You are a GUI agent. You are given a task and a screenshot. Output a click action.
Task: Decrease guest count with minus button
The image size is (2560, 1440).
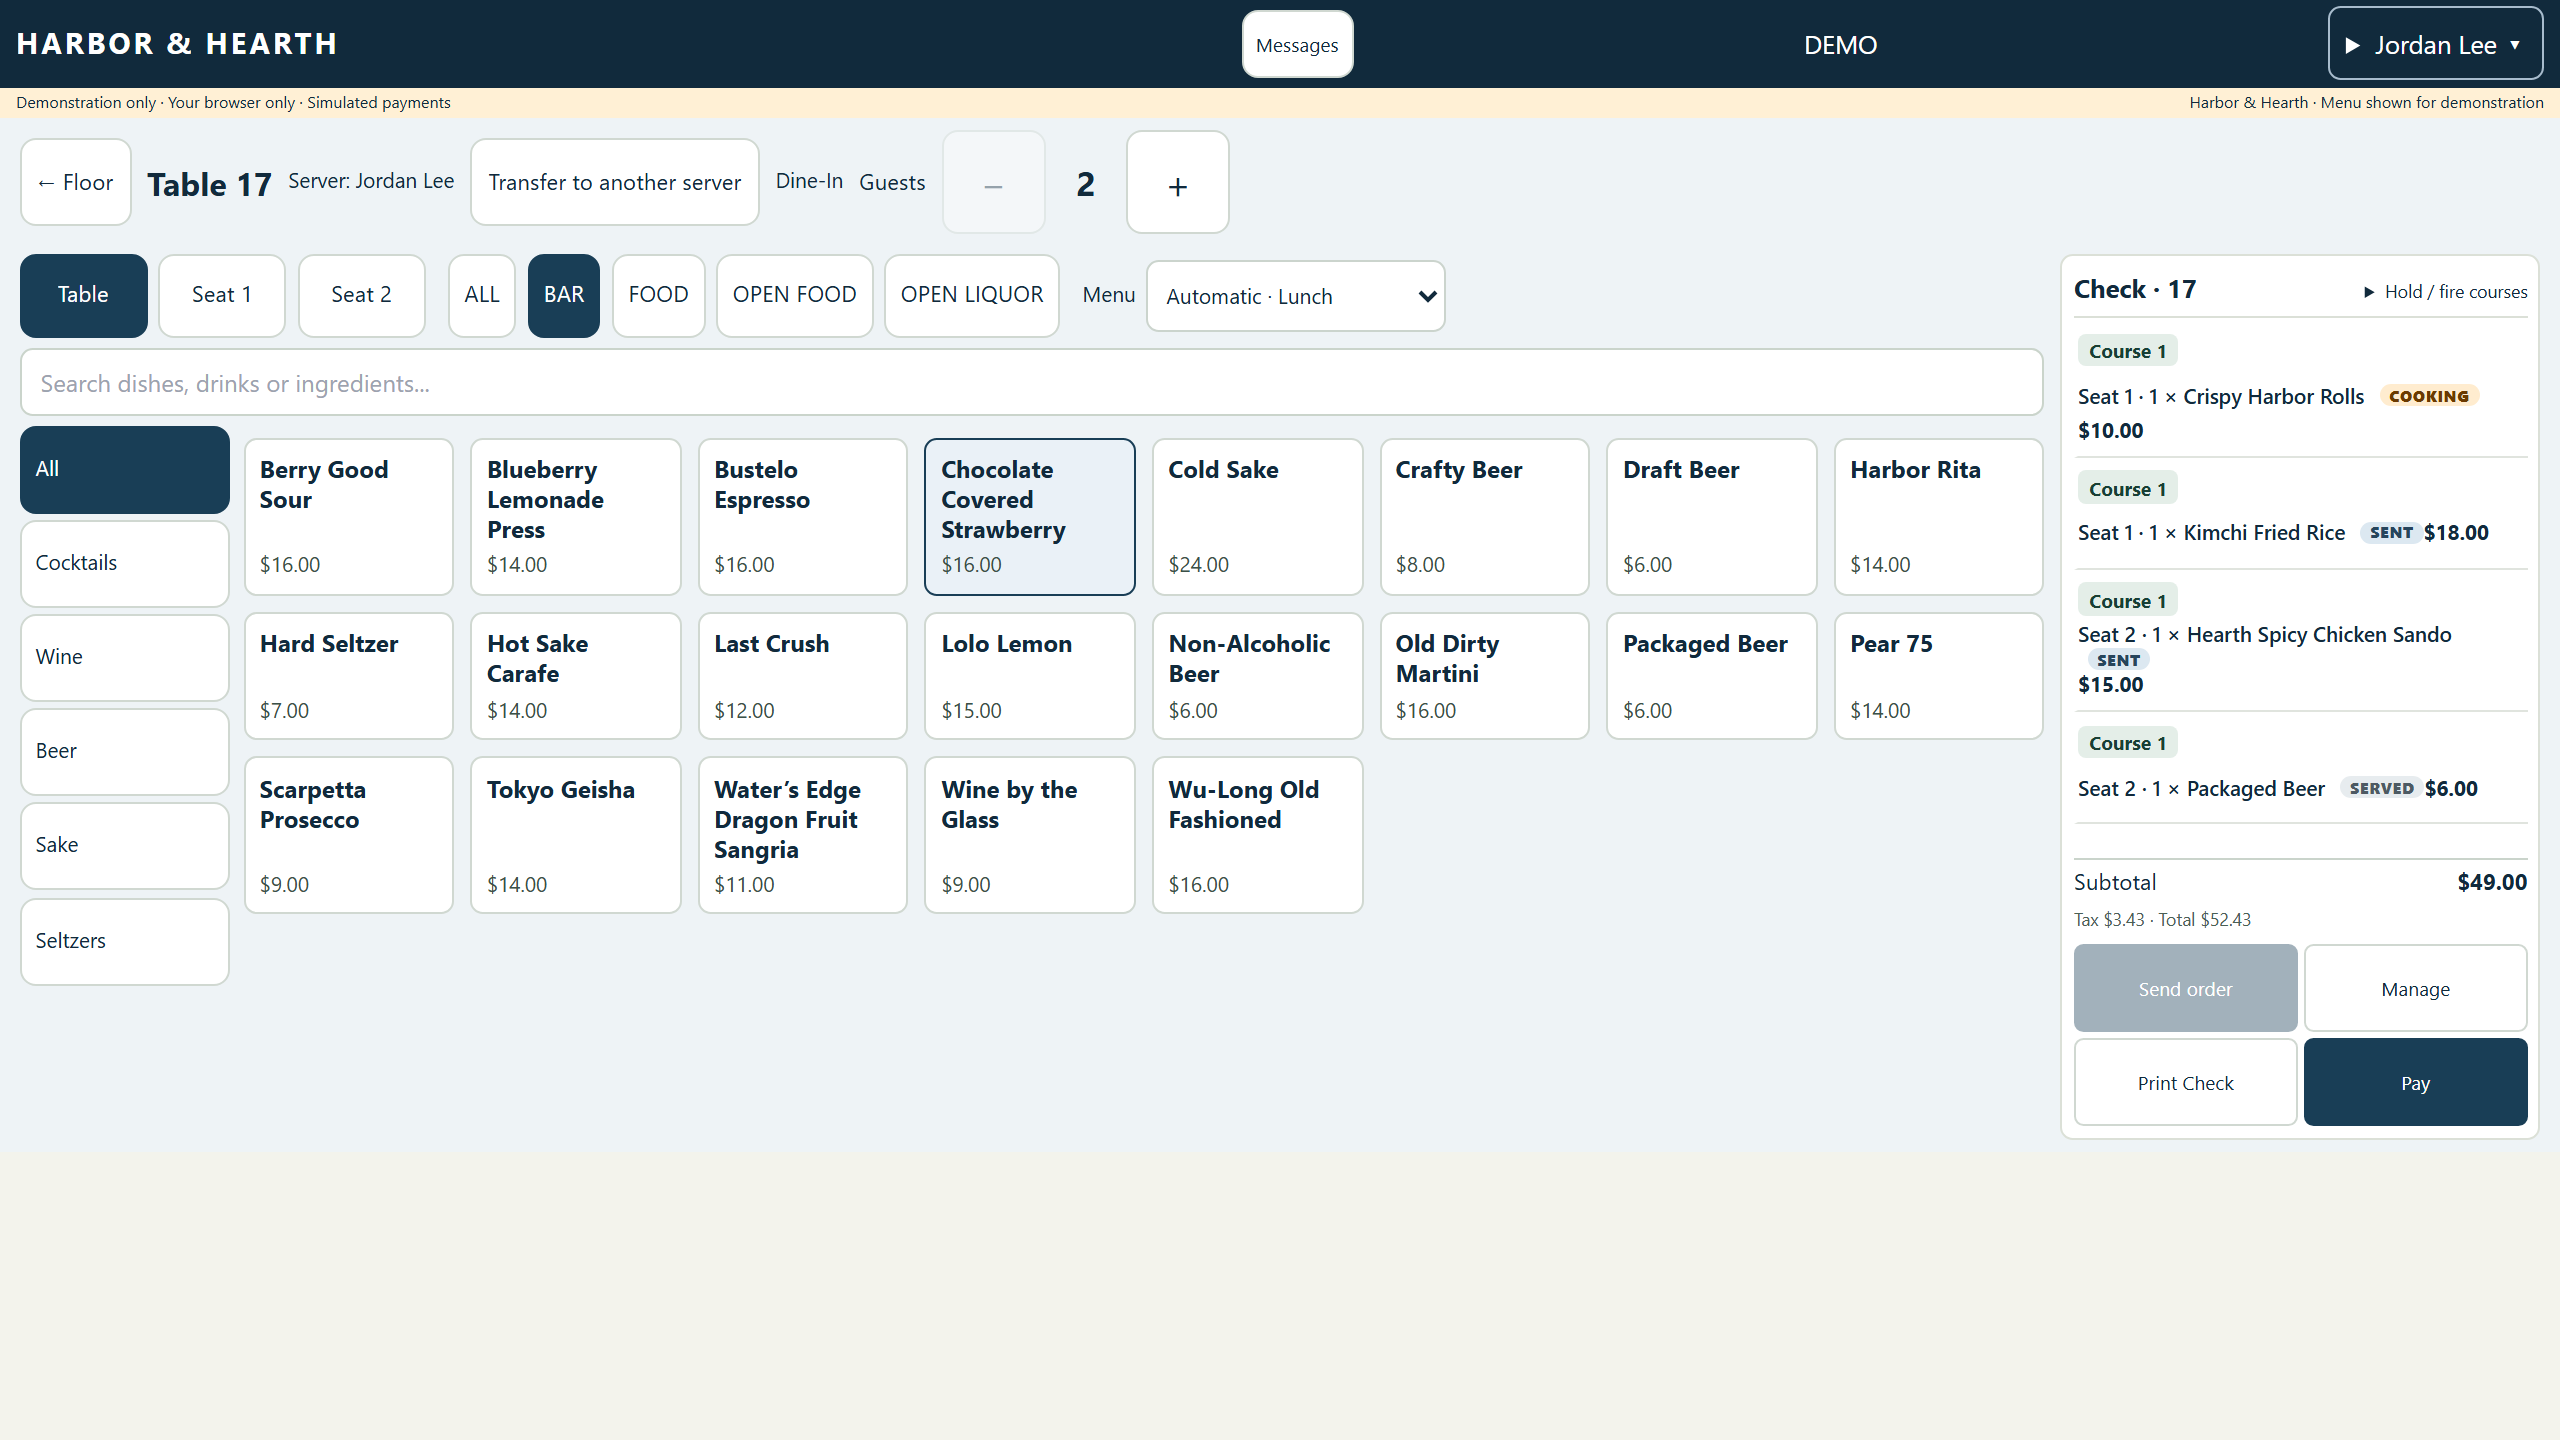pyautogui.click(x=993, y=183)
